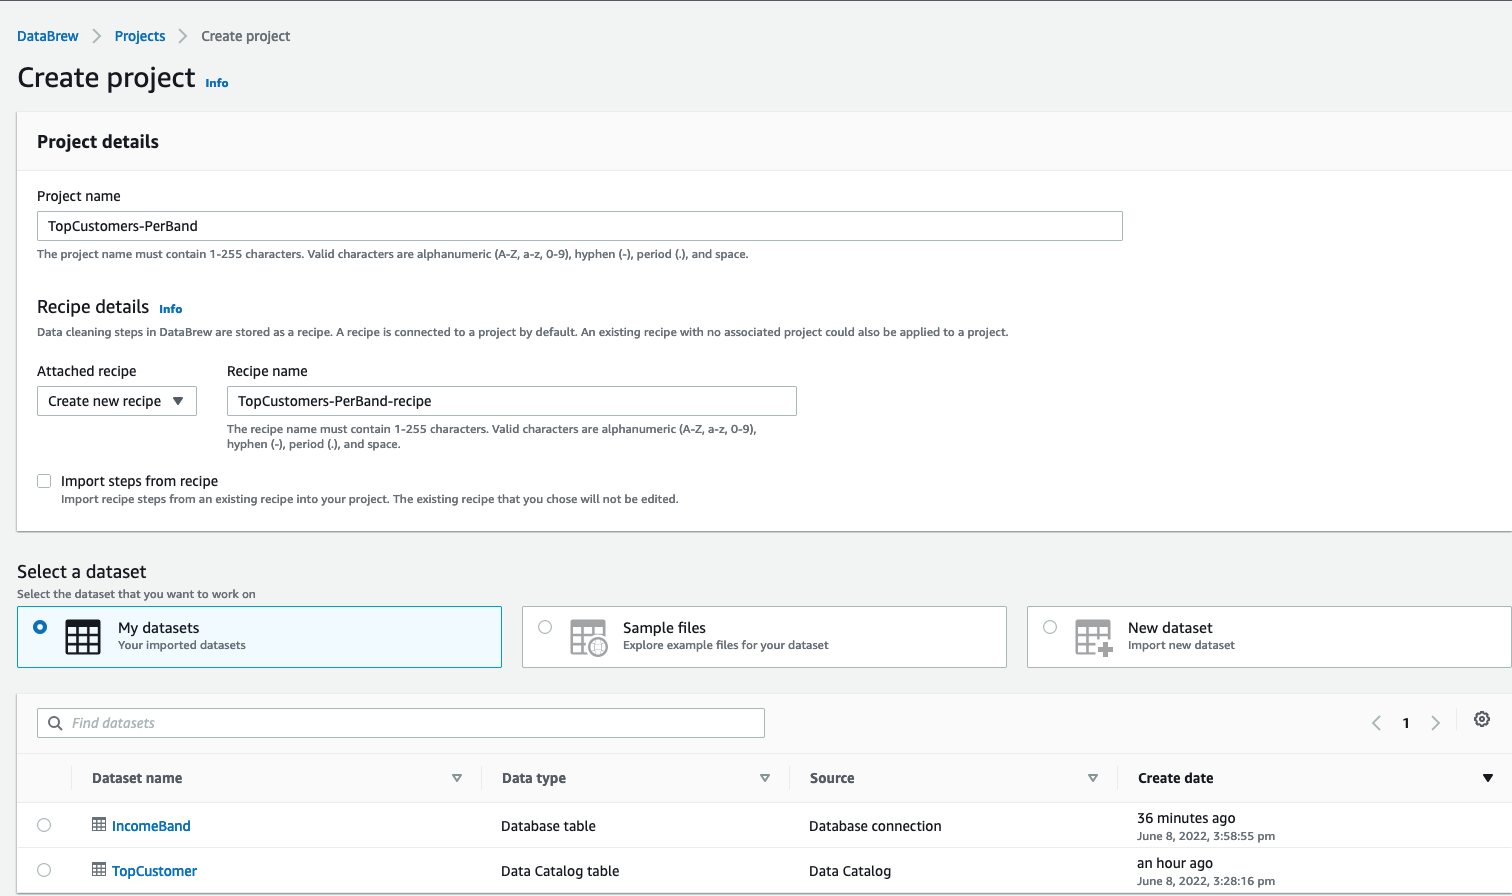Click the 36 minutes ago date cell
Image resolution: width=1512 pixels, height=896 pixels.
[x=1186, y=818]
